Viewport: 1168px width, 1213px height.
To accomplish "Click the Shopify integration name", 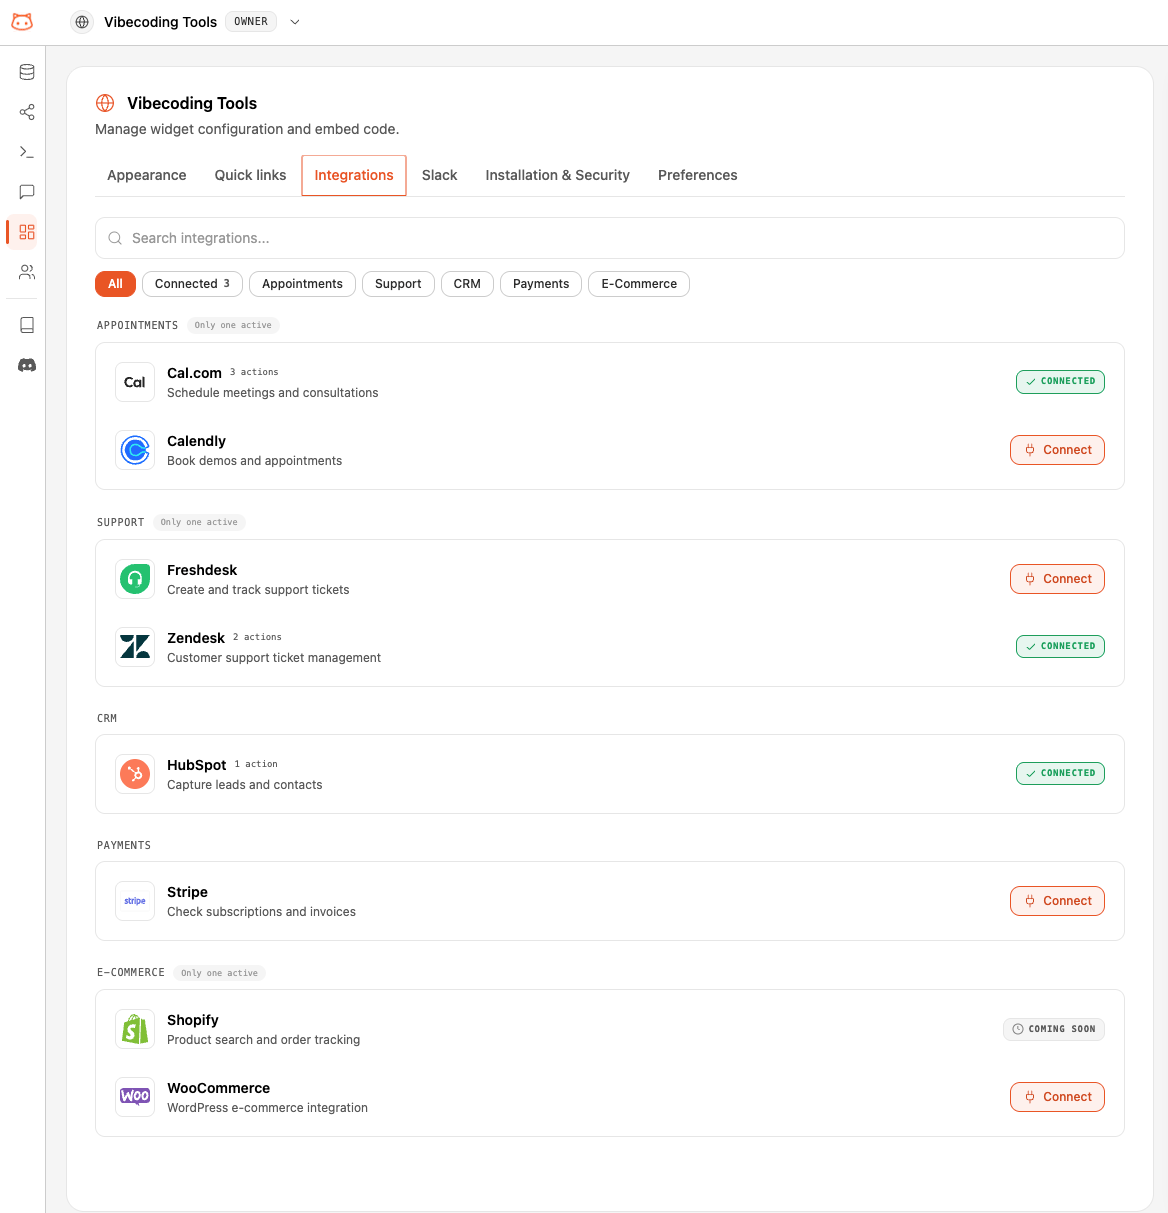I will pos(193,1020).
